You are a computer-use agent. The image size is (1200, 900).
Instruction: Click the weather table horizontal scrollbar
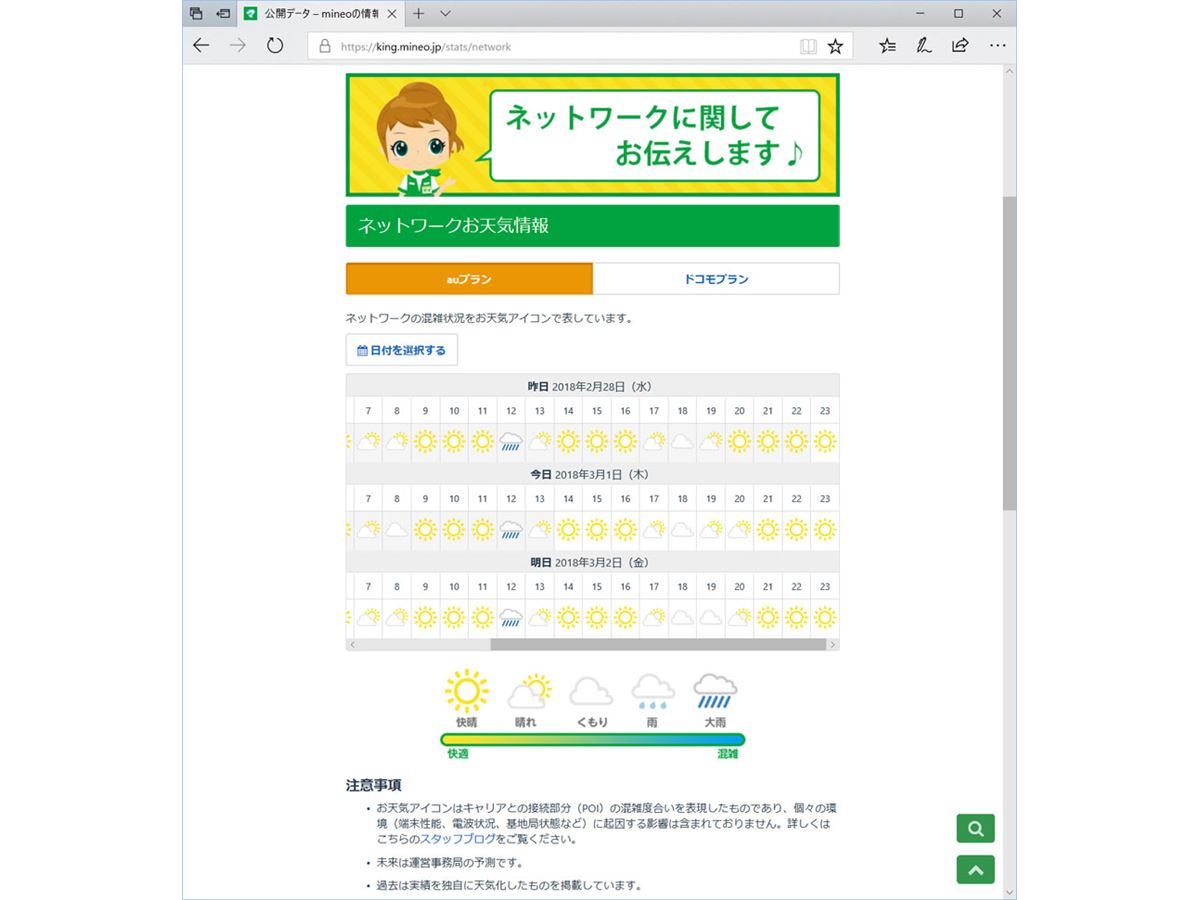(658, 645)
